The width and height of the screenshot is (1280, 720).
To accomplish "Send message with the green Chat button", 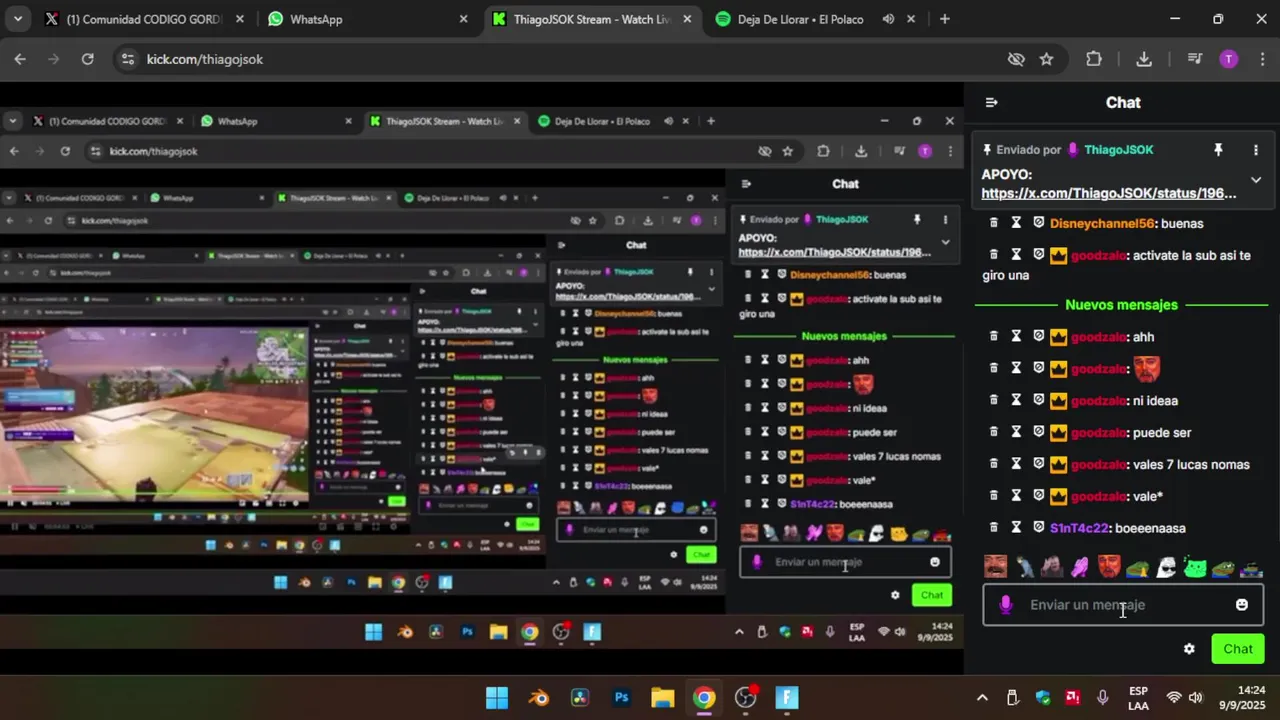I will click(x=1238, y=649).
